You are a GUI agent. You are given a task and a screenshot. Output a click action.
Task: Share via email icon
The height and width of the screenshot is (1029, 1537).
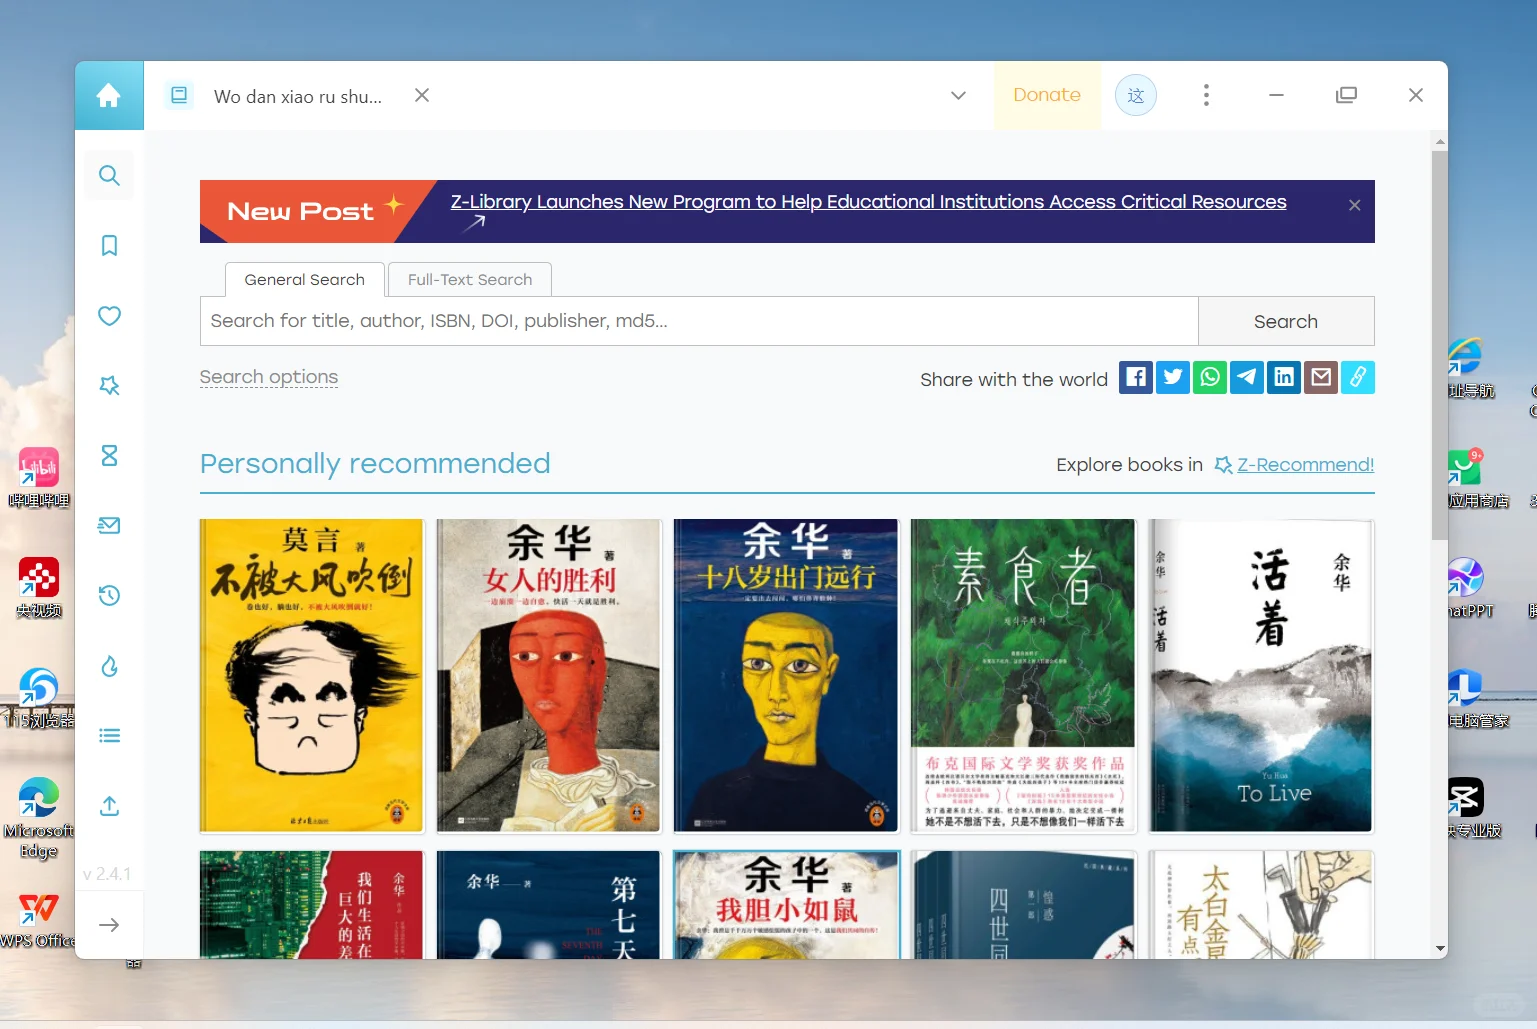point(1321,377)
